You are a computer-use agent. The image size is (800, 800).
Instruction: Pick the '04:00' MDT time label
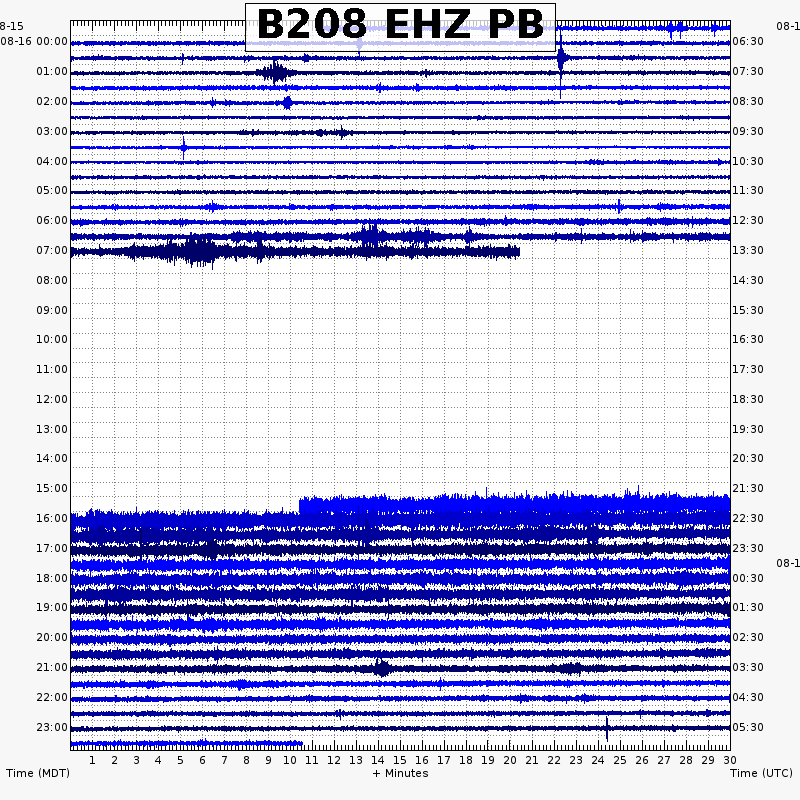[52, 162]
